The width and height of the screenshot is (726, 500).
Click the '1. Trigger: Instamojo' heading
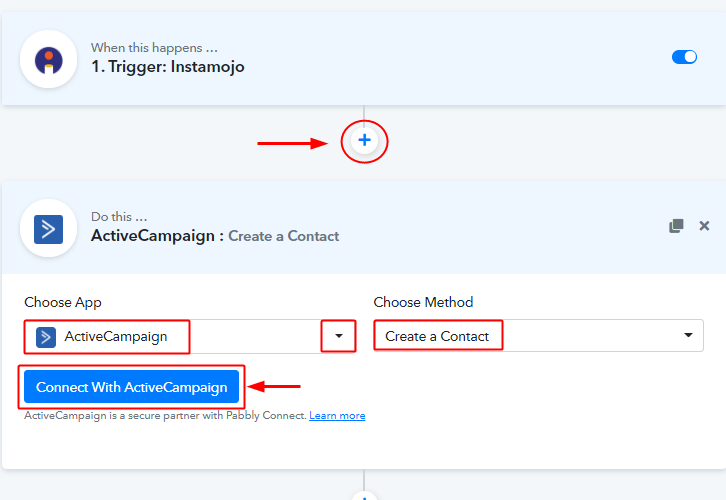(168, 67)
